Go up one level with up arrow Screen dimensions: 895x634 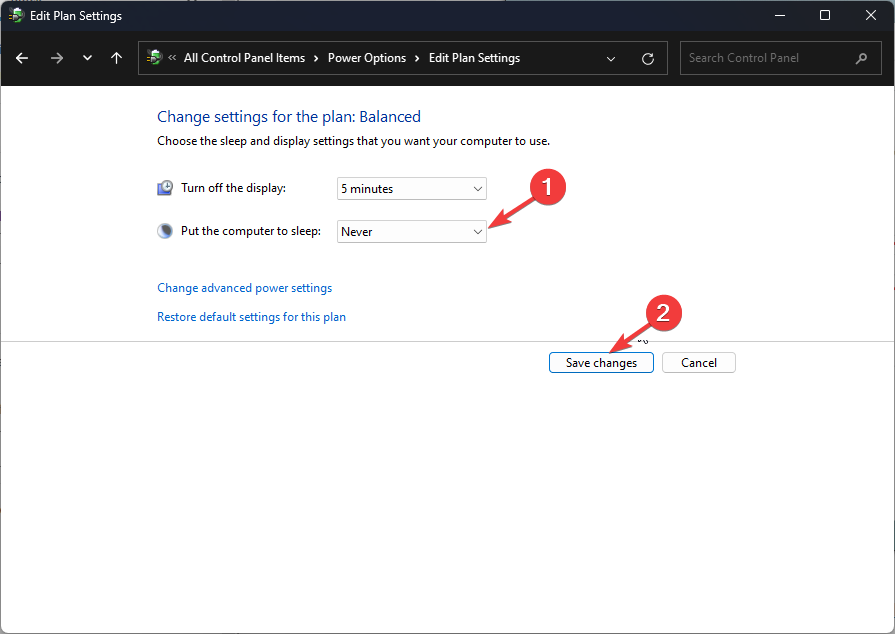116,58
